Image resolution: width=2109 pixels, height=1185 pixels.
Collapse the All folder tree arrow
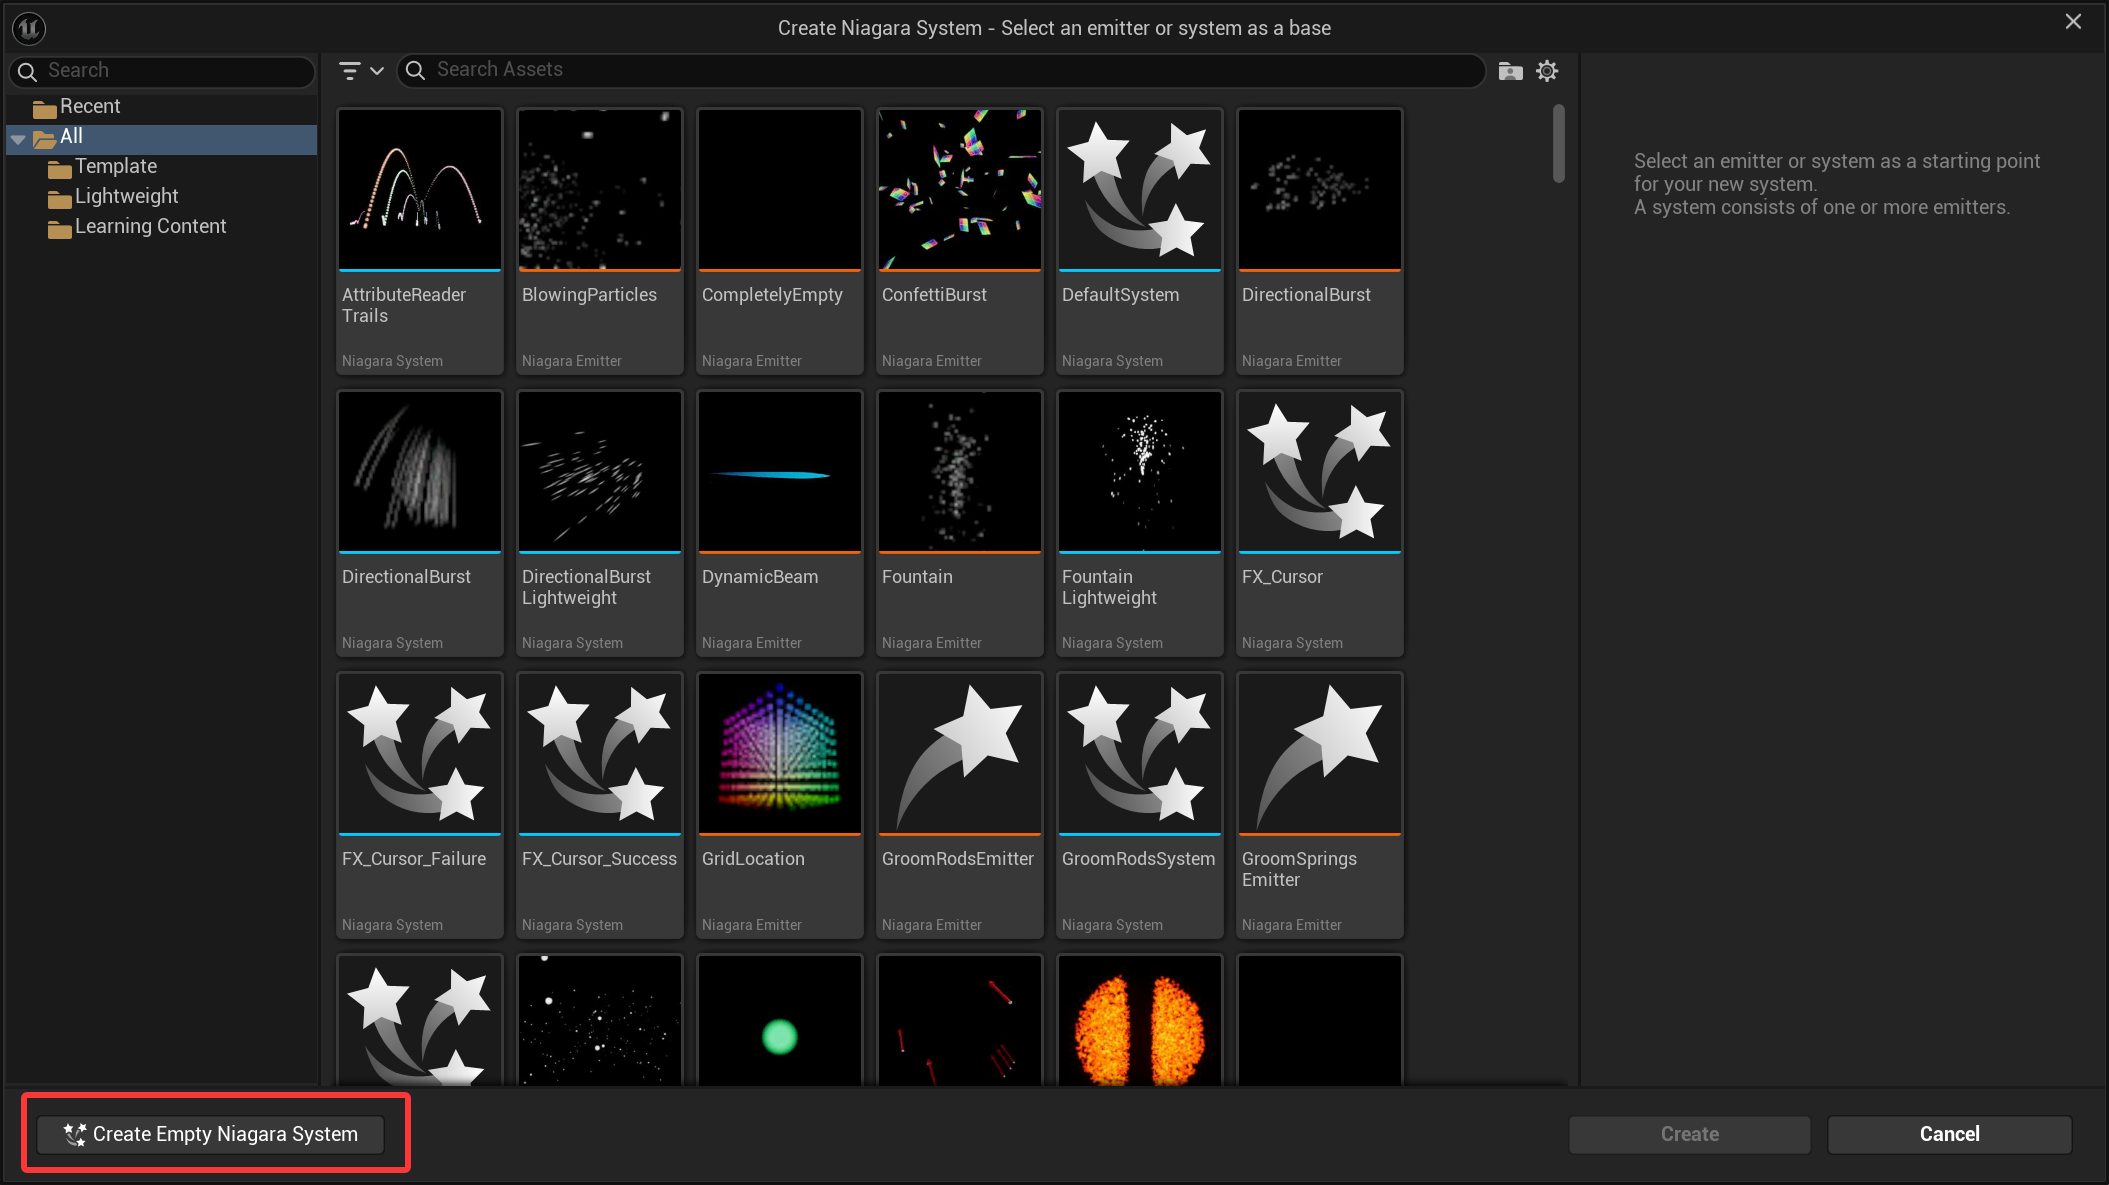18,139
